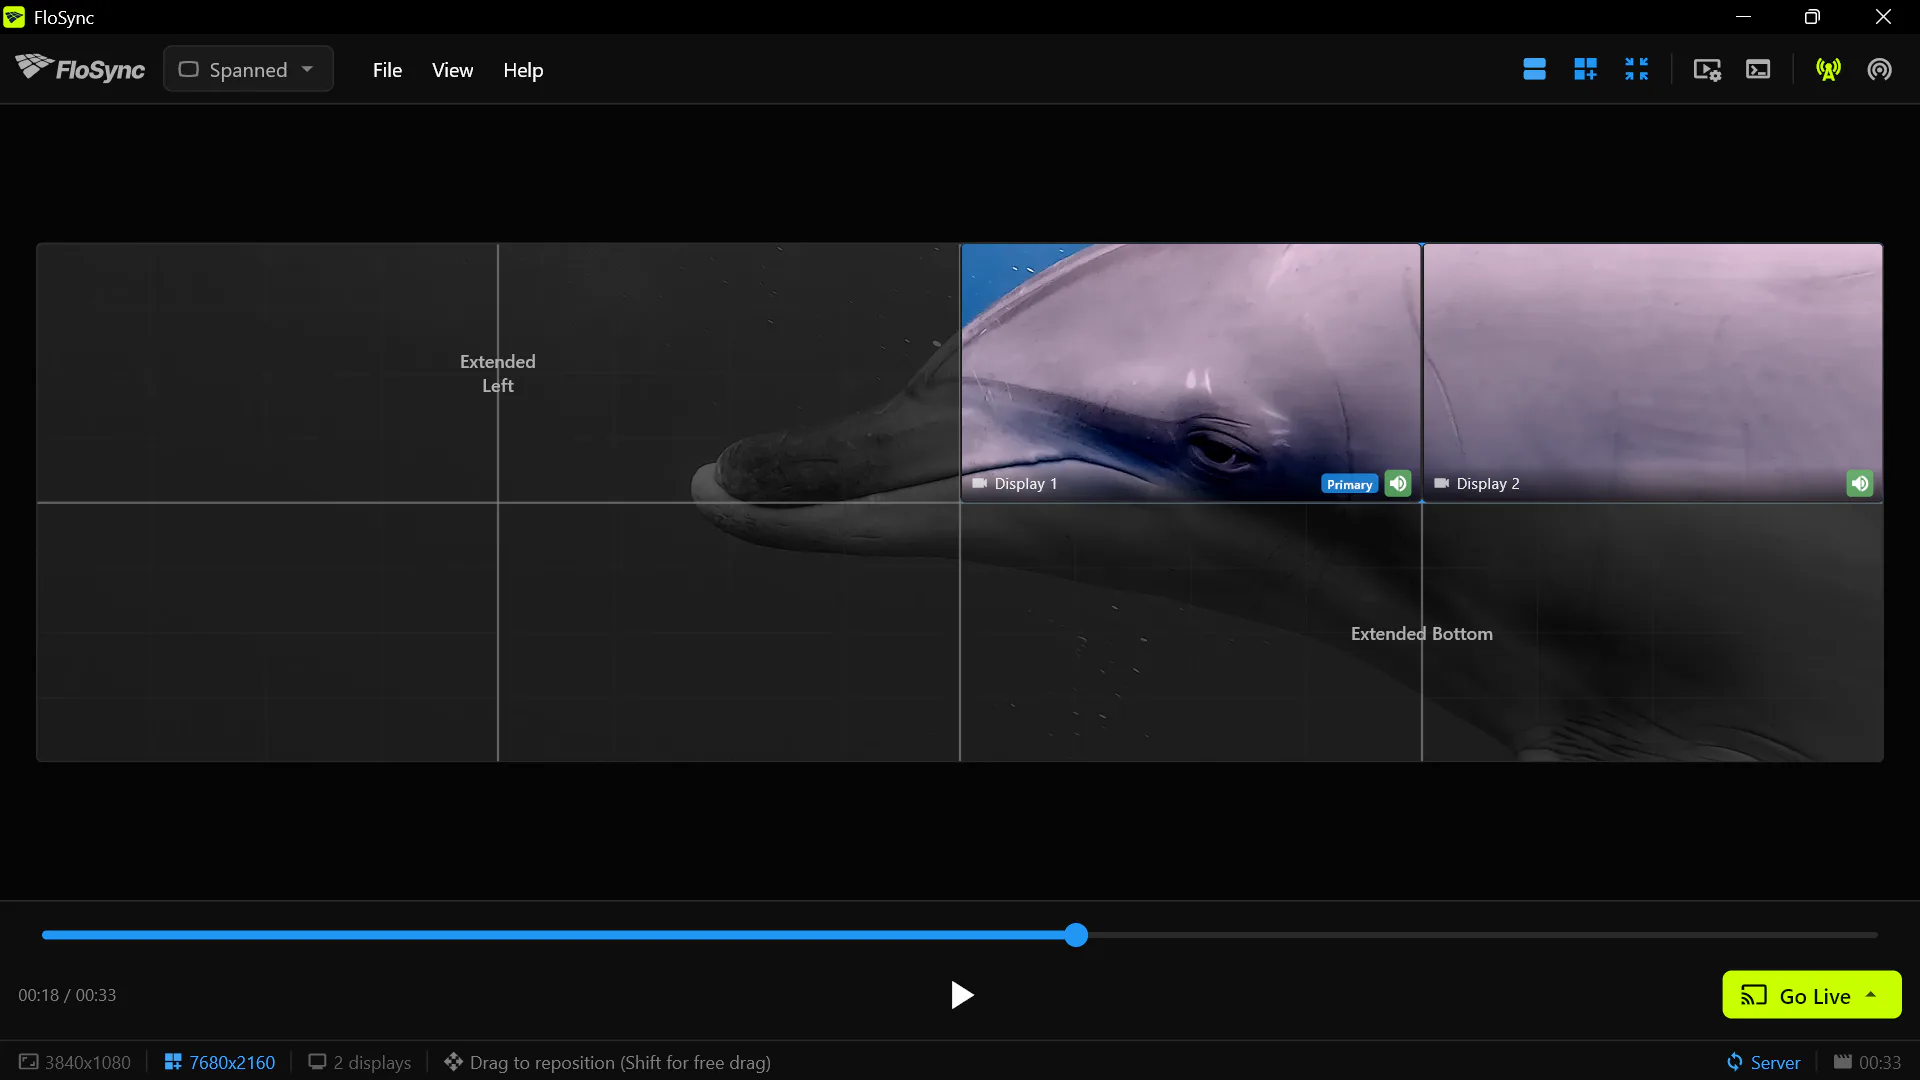This screenshot has height=1080, width=1920.
Task: Click the 7680x2160 canvas size status
Action: click(x=220, y=1062)
